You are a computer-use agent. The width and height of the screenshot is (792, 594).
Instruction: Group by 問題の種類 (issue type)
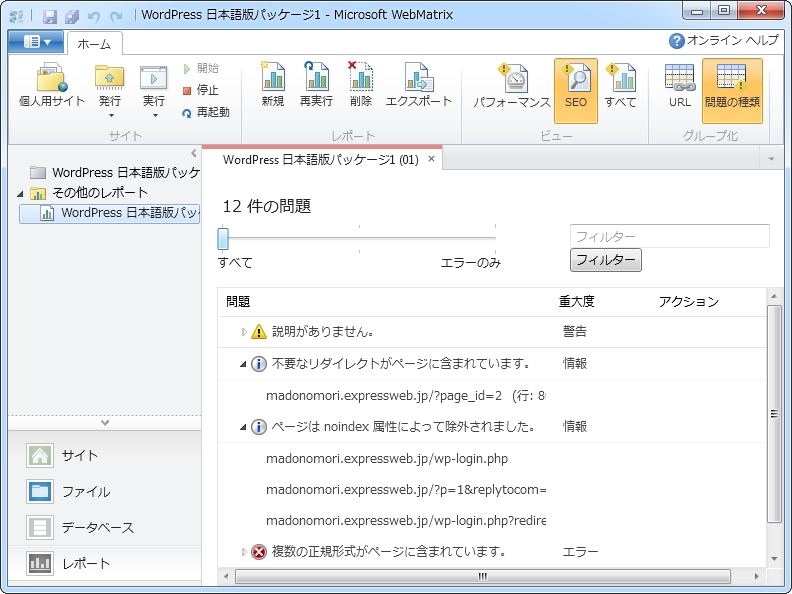tap(732, 91)
